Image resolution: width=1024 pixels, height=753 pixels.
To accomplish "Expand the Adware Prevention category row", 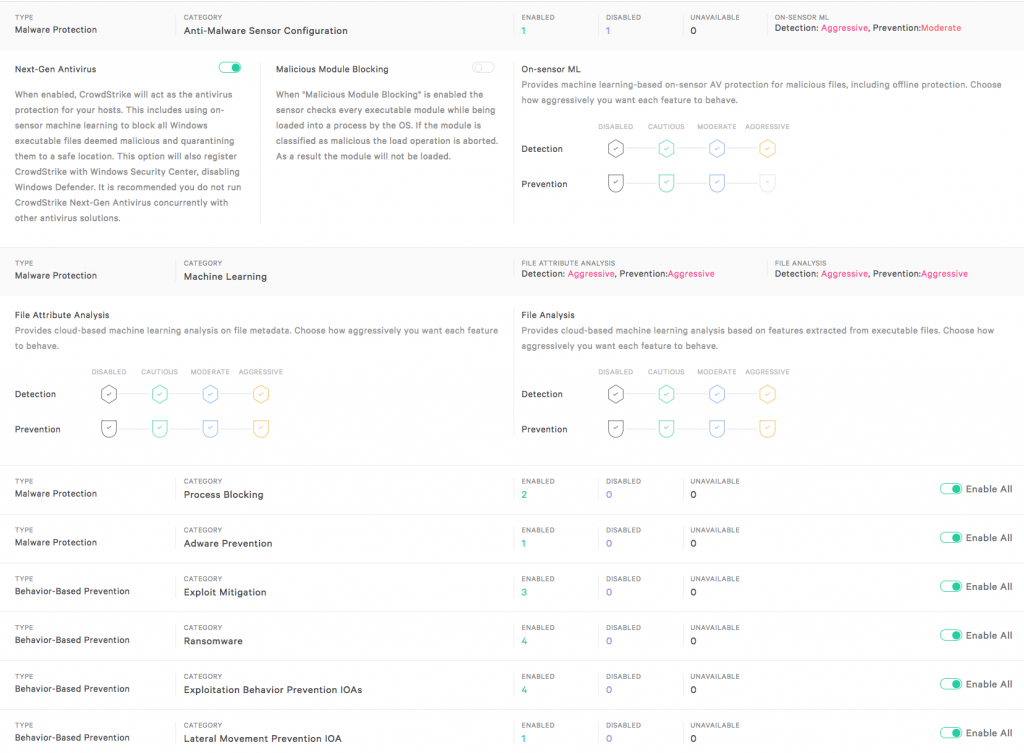I will point(228,543).
